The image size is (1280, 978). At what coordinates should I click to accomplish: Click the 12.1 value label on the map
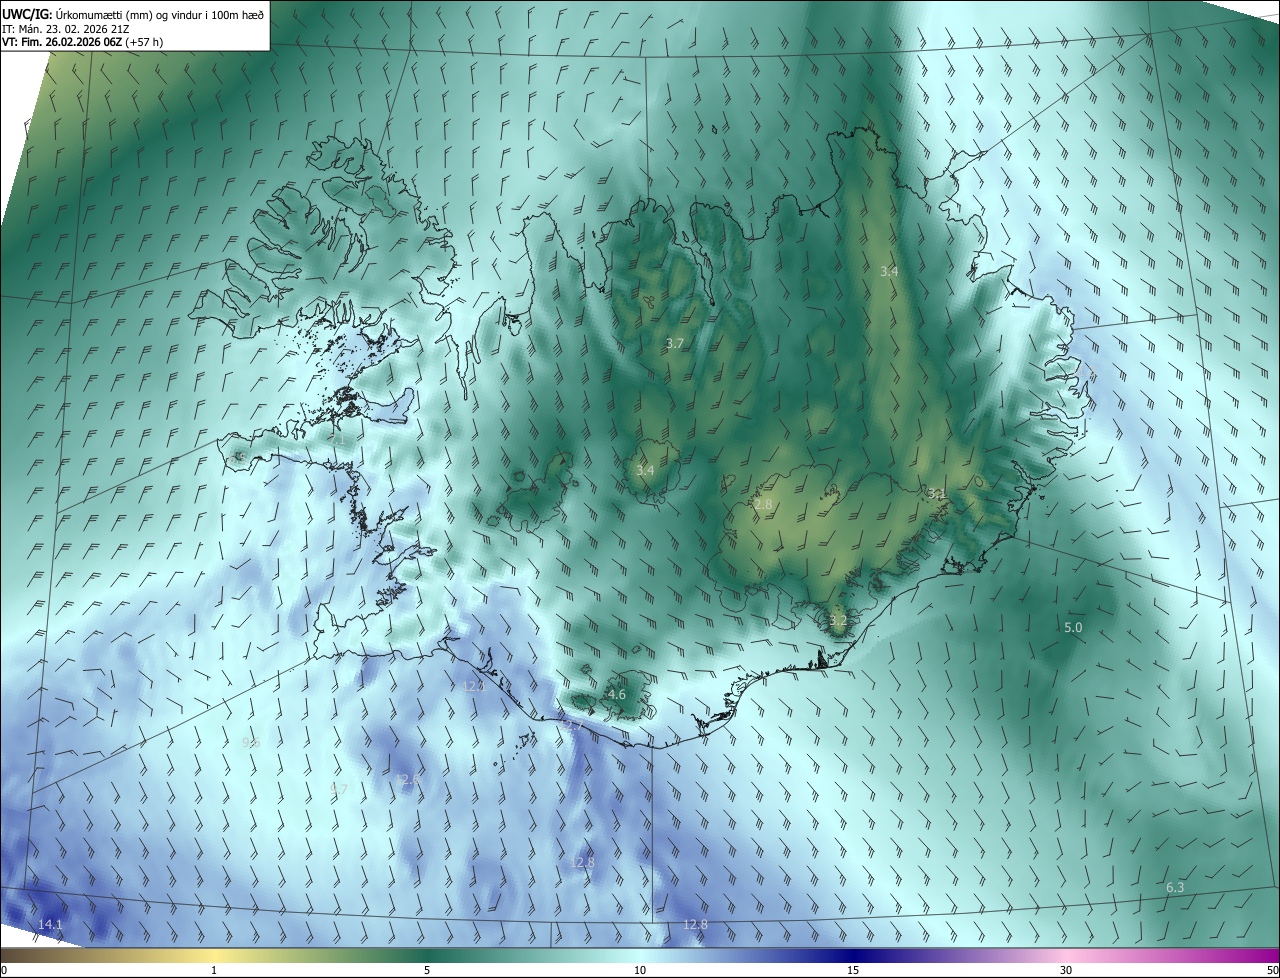[x=474, y=686]
